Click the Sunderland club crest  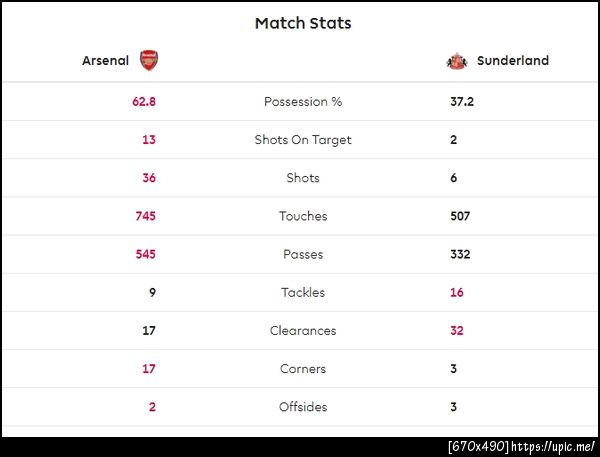pos(457,61)
